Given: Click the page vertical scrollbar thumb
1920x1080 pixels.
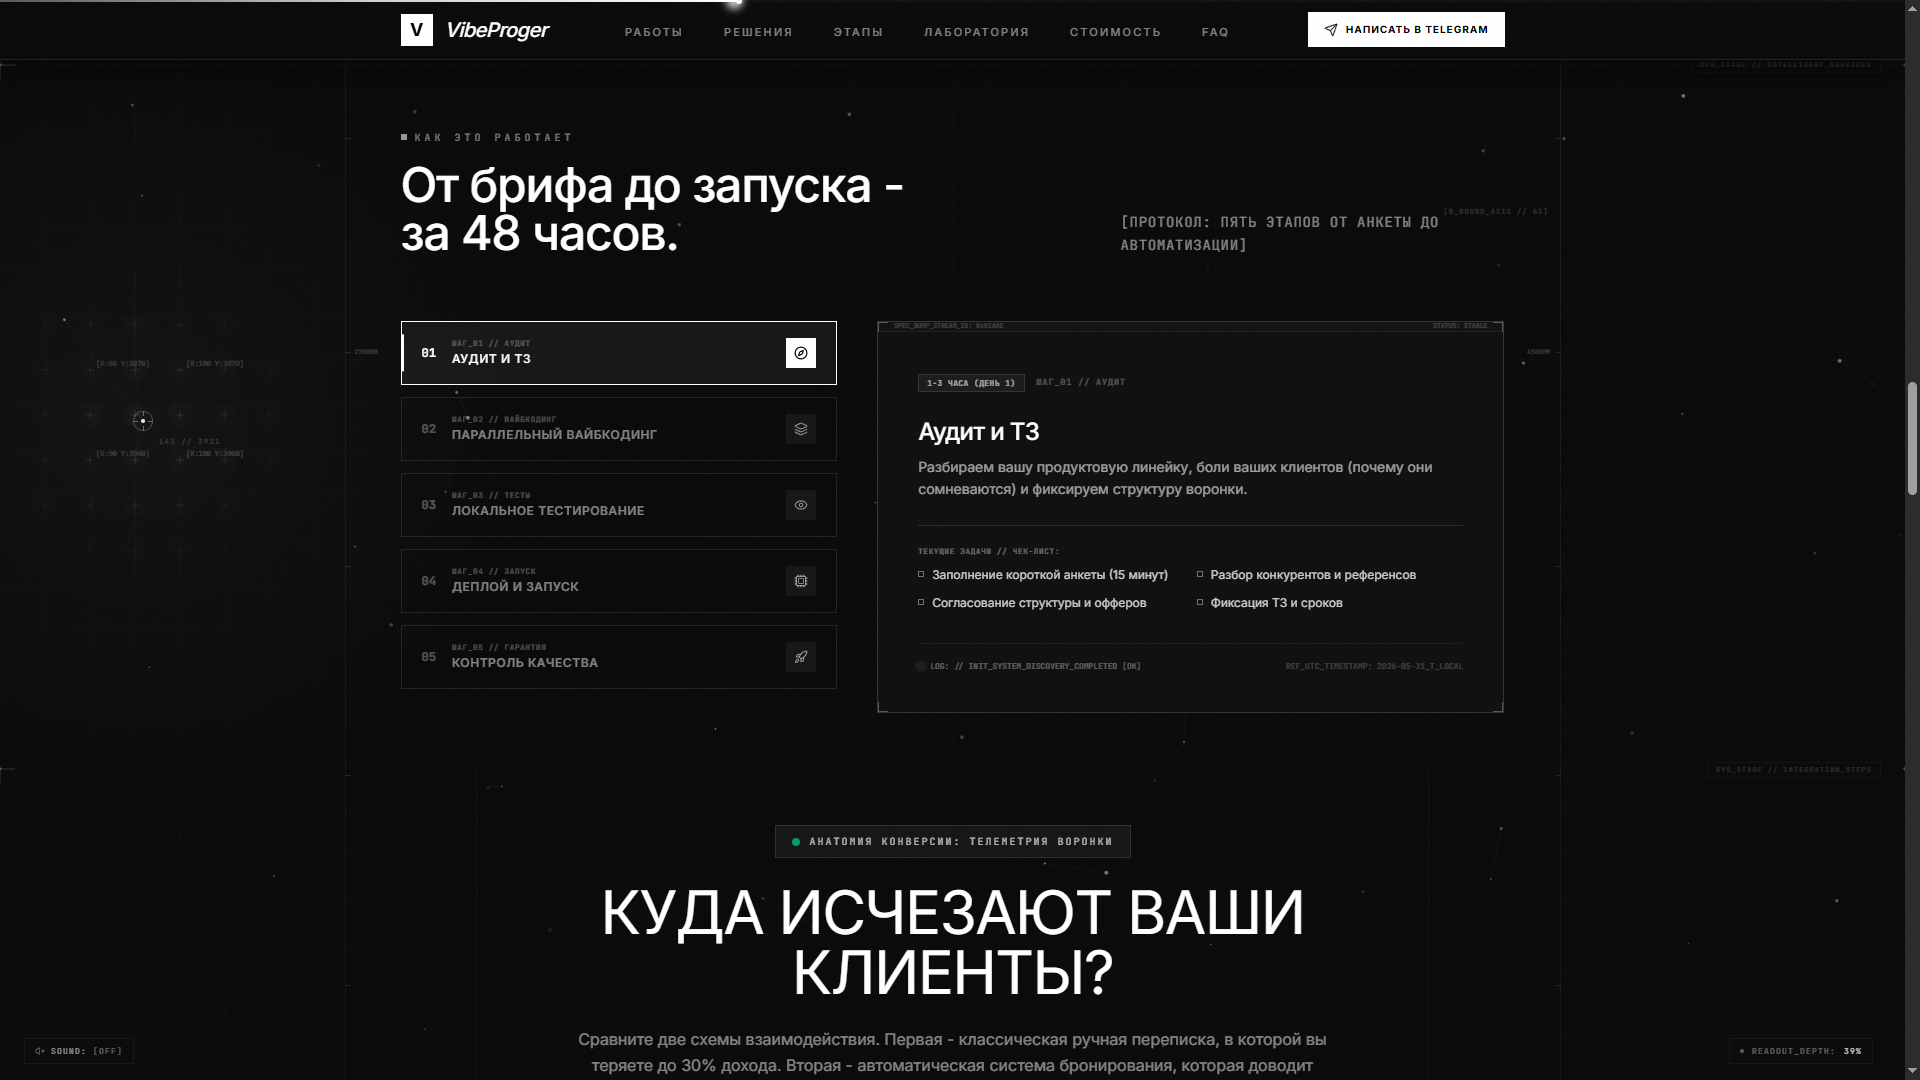Looking at the screenshot, I should (1912, 437).
